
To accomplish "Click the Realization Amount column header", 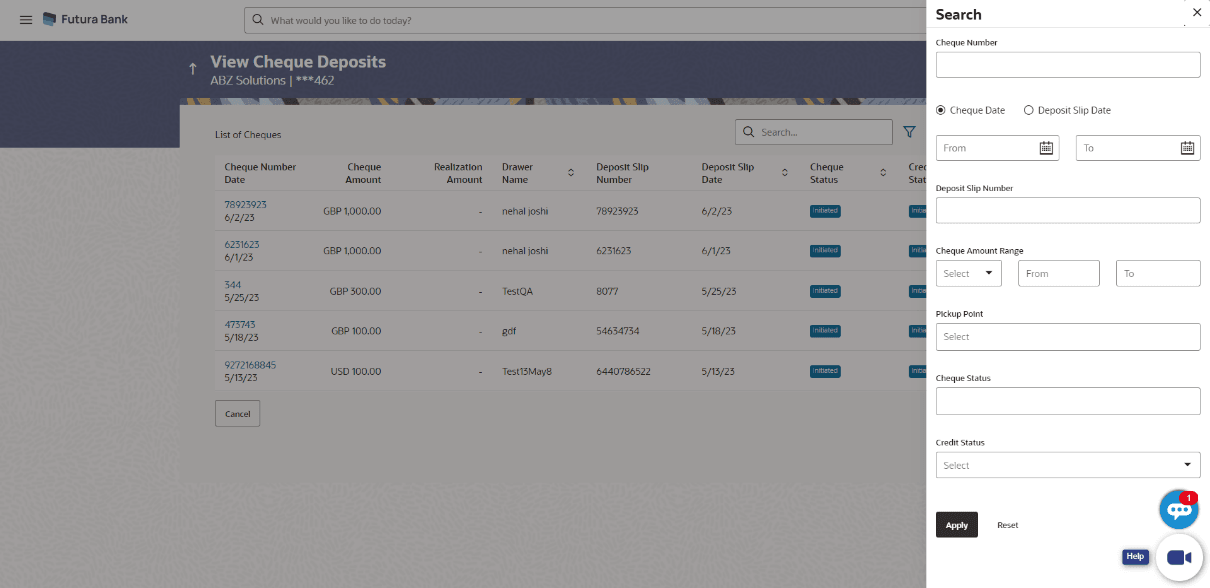I will (x=458, y=173).
